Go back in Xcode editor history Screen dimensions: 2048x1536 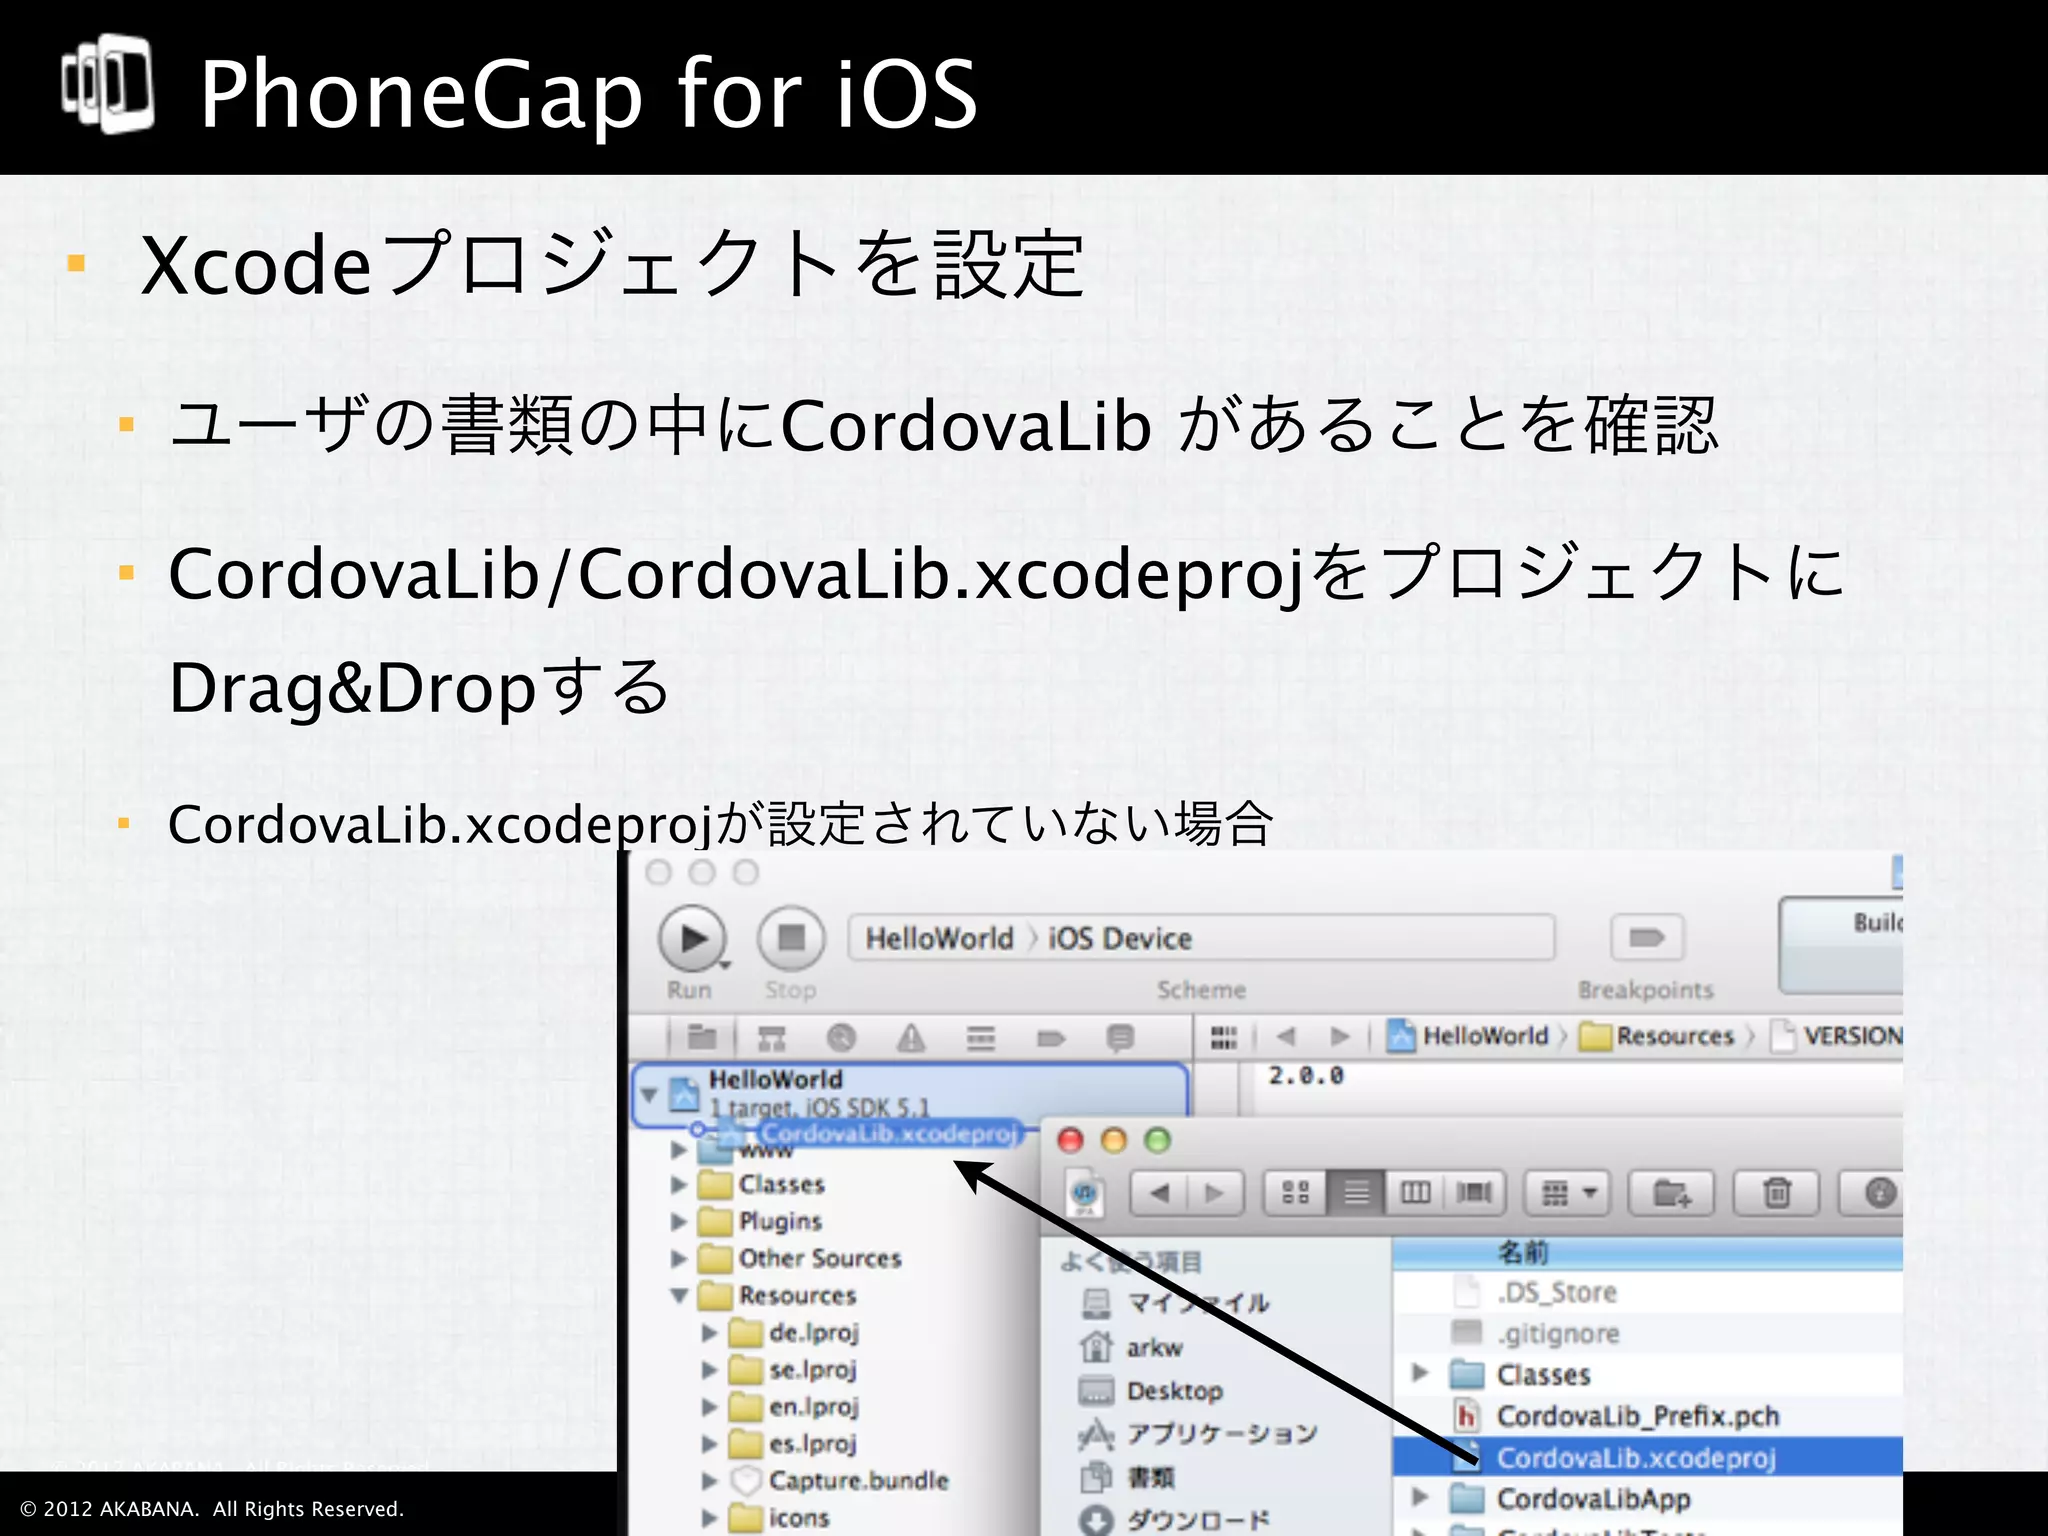coord(1287,1036)
